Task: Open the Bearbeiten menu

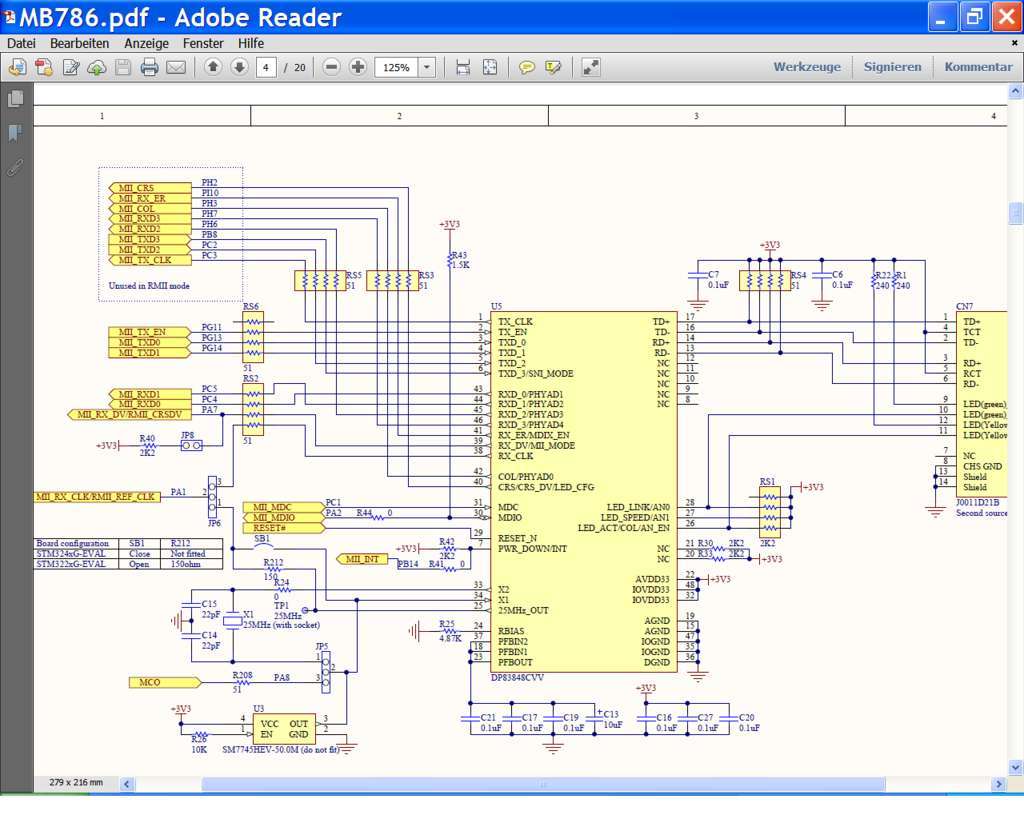Action: (x=80, y=43)
